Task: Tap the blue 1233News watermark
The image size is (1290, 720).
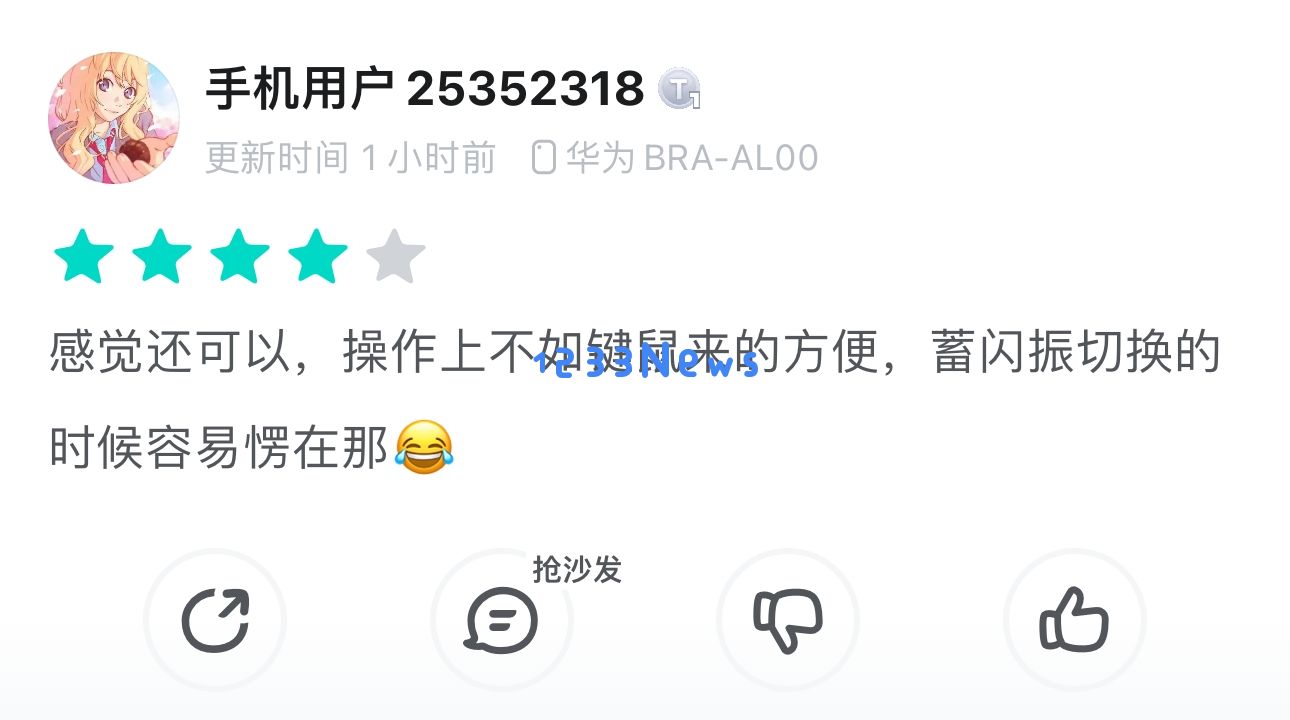Action: point(648,364)
